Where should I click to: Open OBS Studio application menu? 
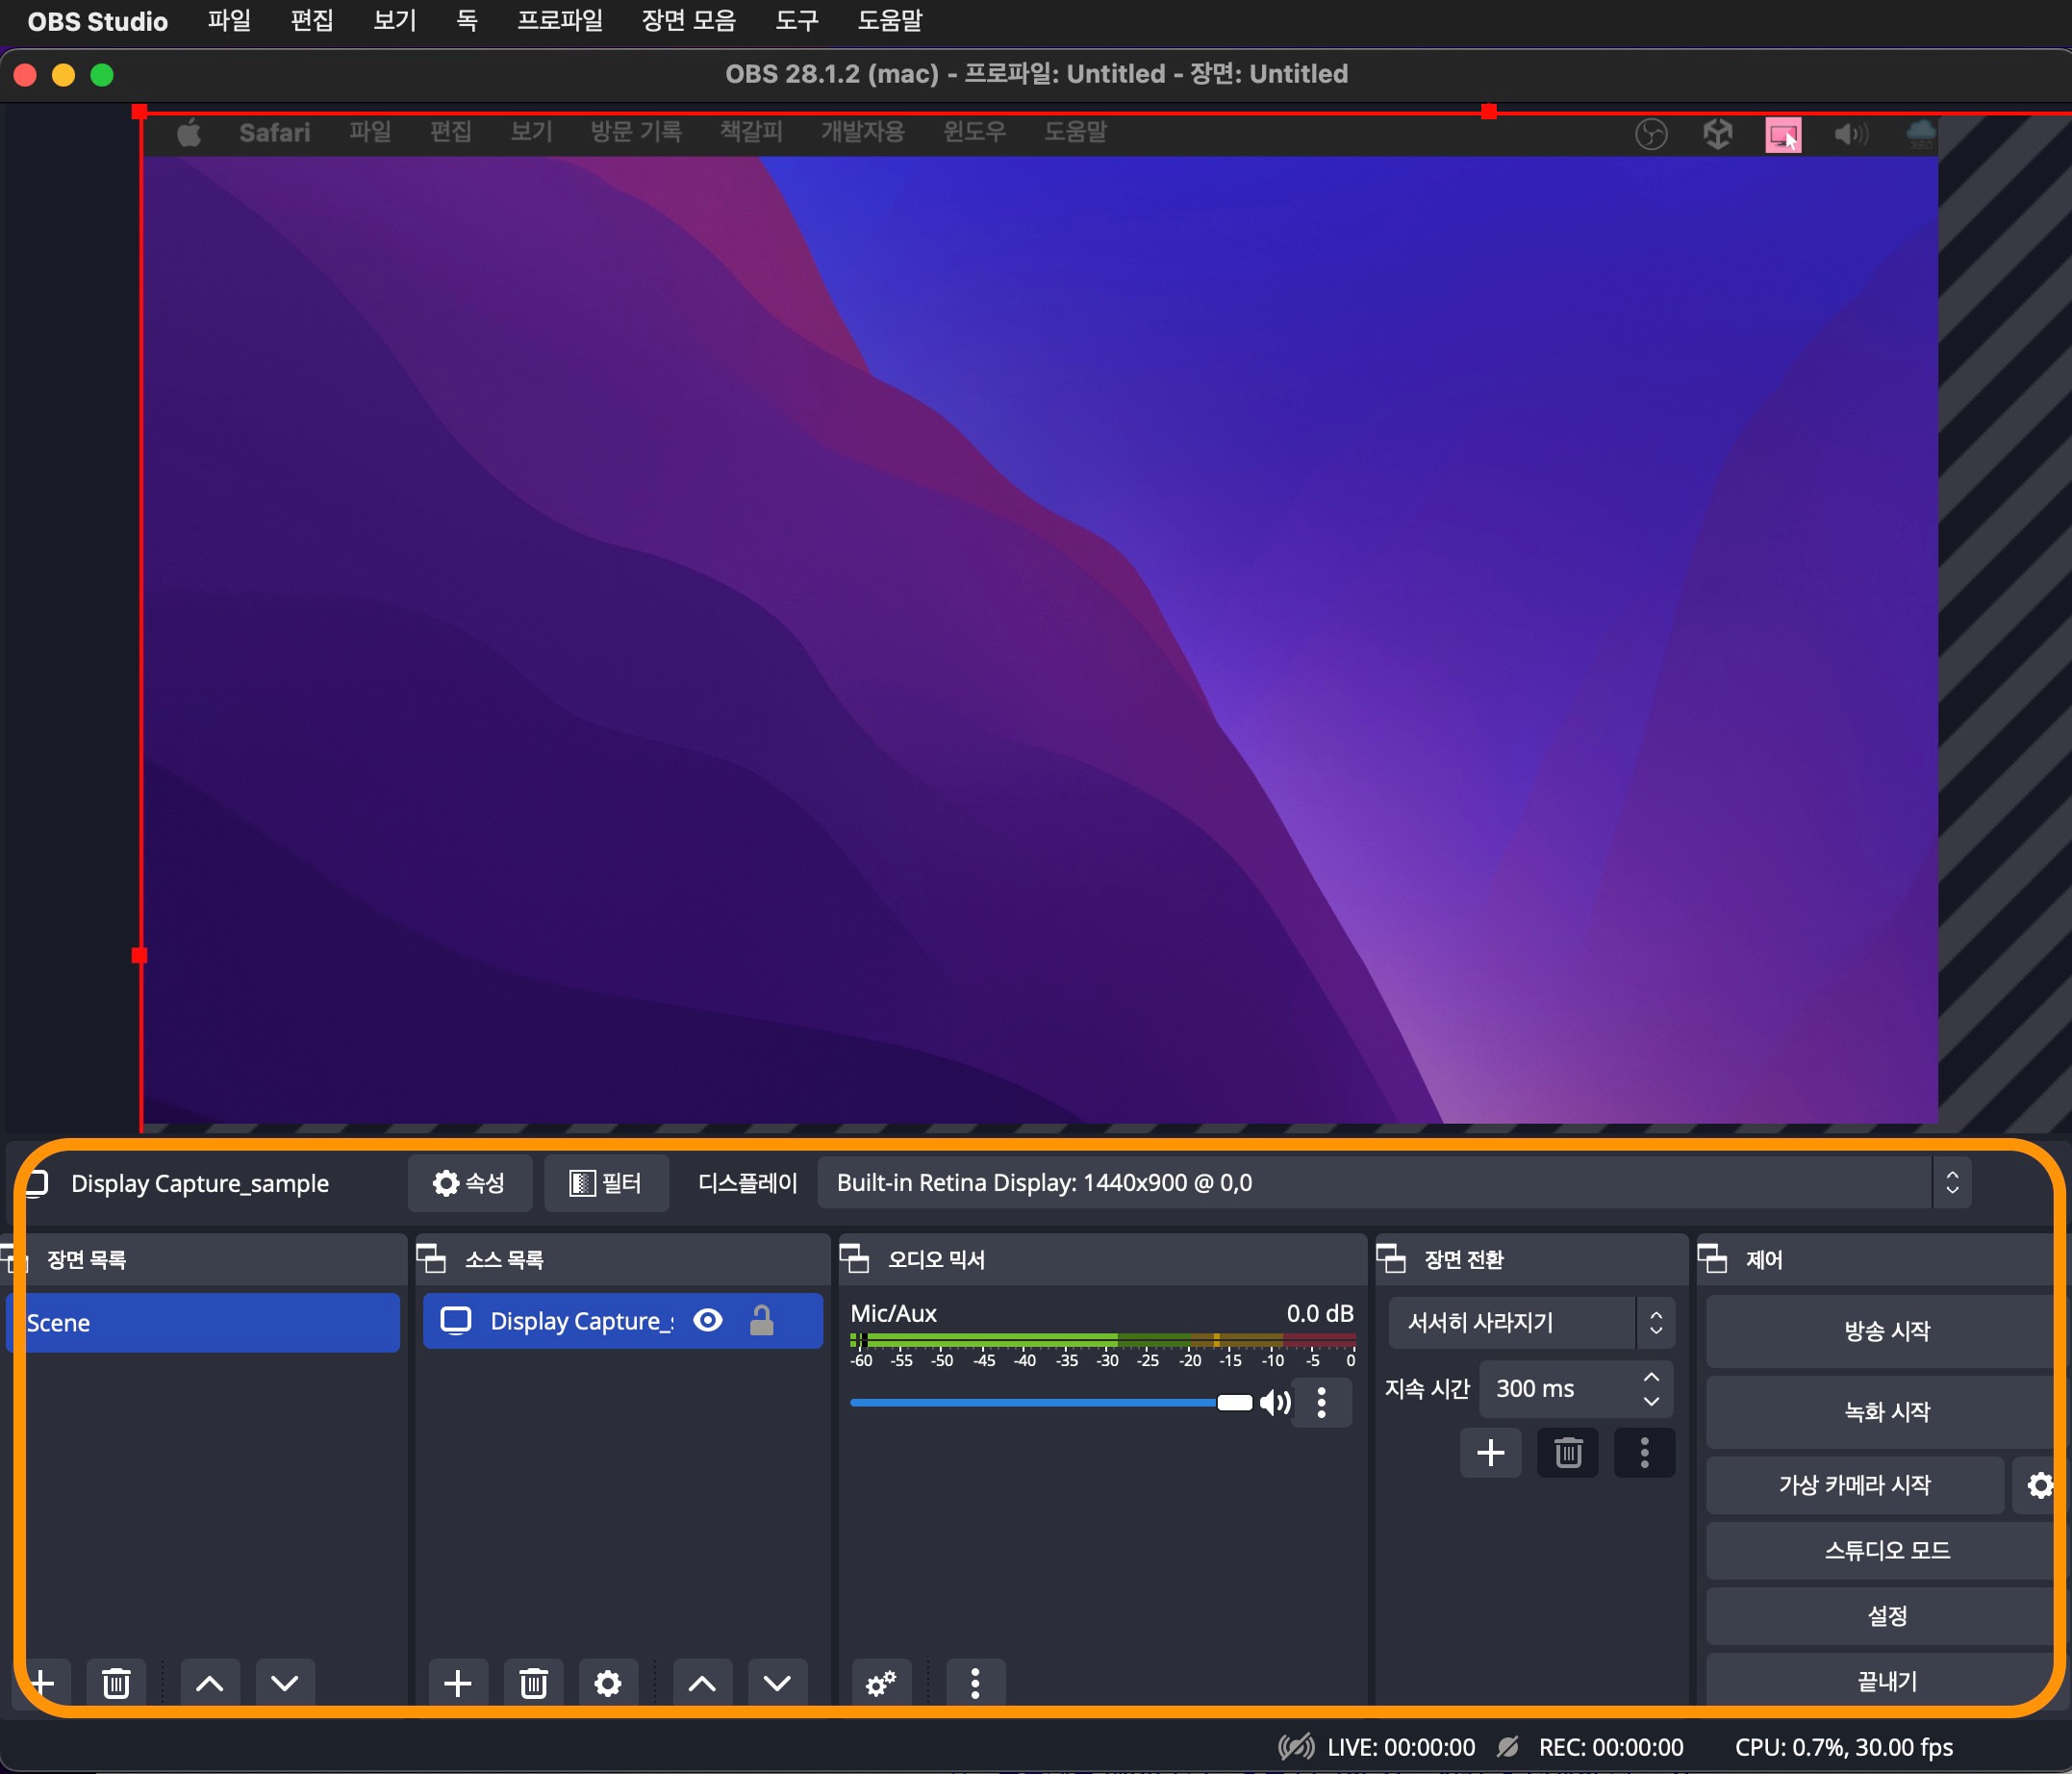point(98,21)
